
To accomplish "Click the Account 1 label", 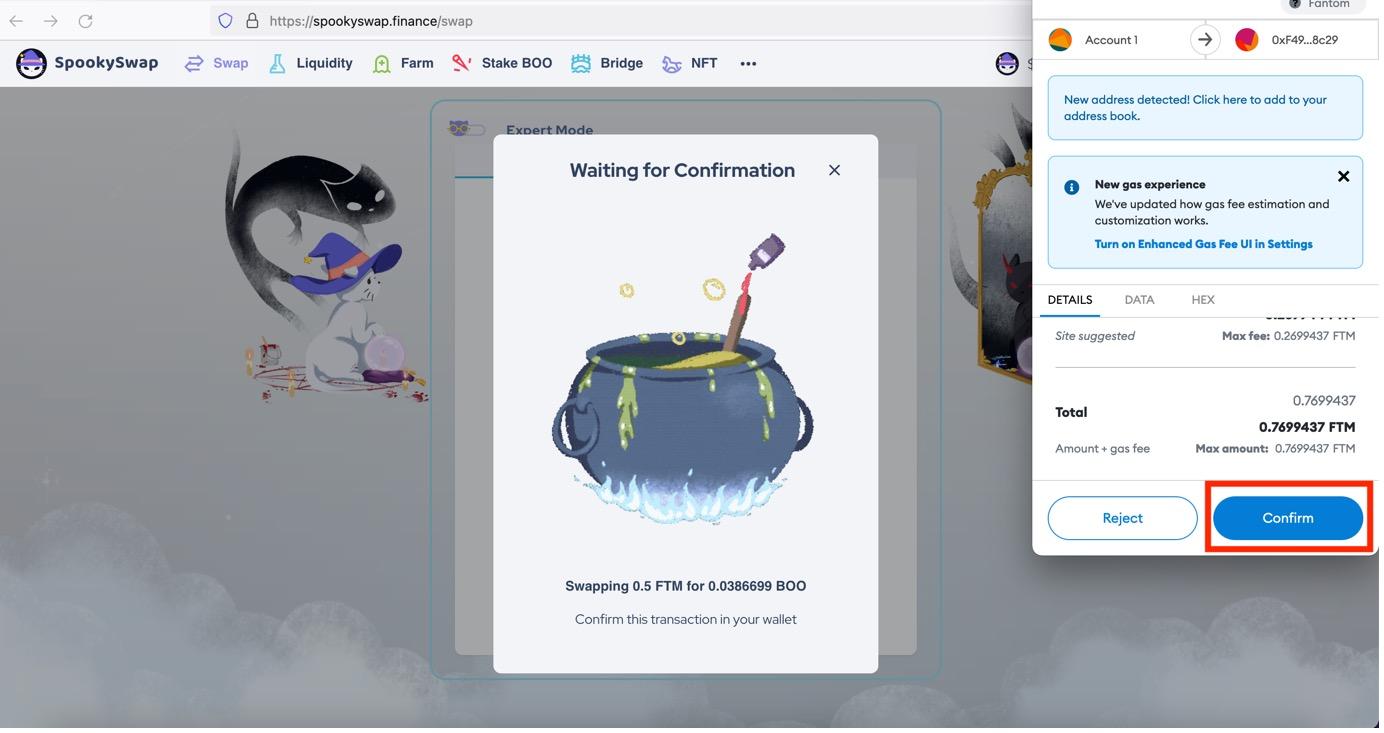I will click(1111, 40).
